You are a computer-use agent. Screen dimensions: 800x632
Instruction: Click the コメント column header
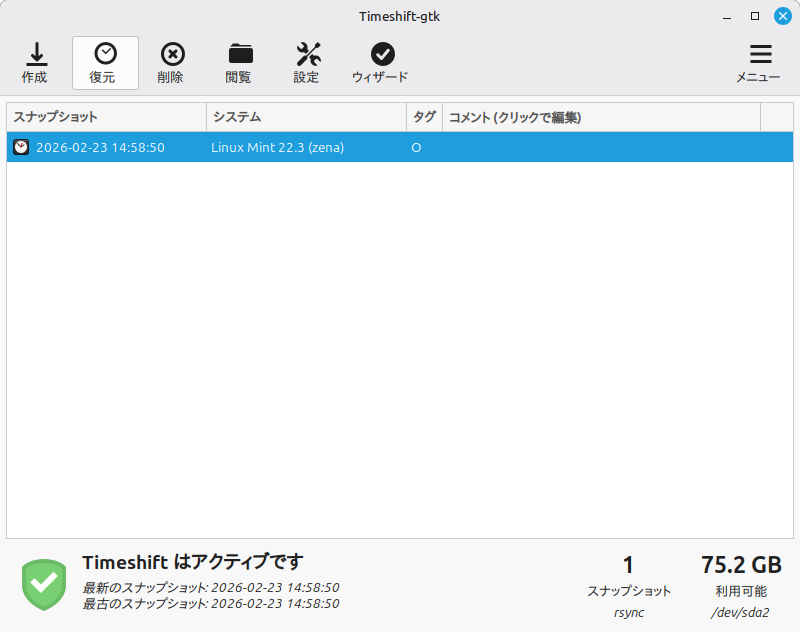click(600, 117)
